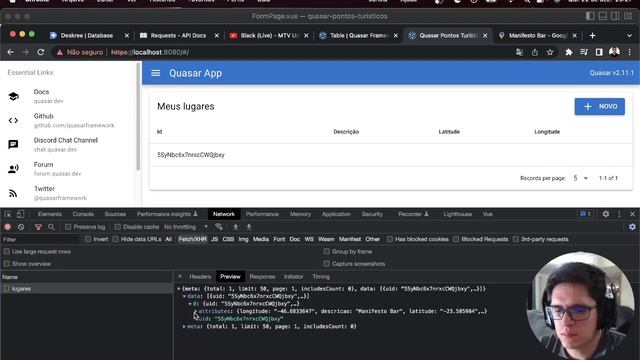Click the Export HAR download arrow icon
The height and width of the screenshot is (360, 640).
coord(249,227)
